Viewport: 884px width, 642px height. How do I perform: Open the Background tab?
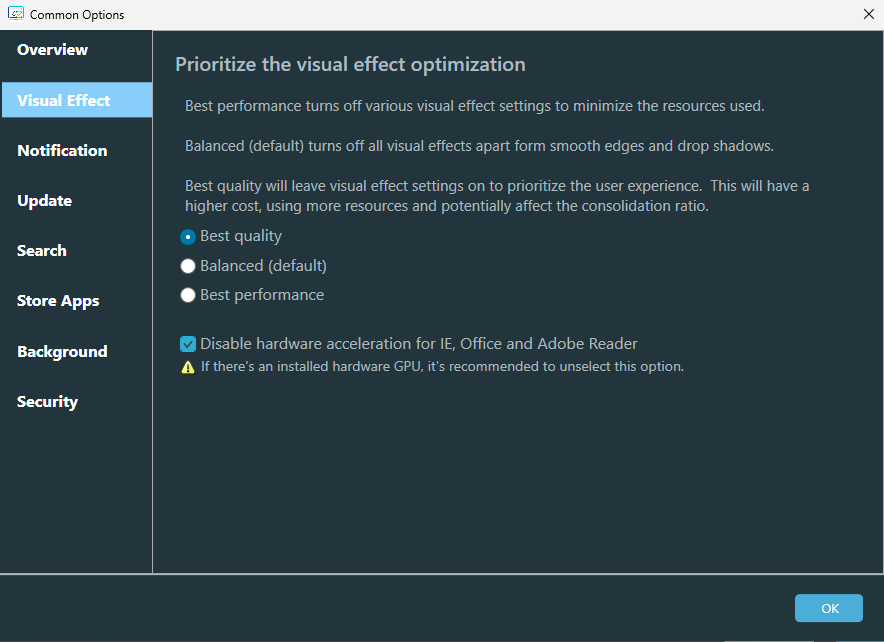tap(62, 351)
